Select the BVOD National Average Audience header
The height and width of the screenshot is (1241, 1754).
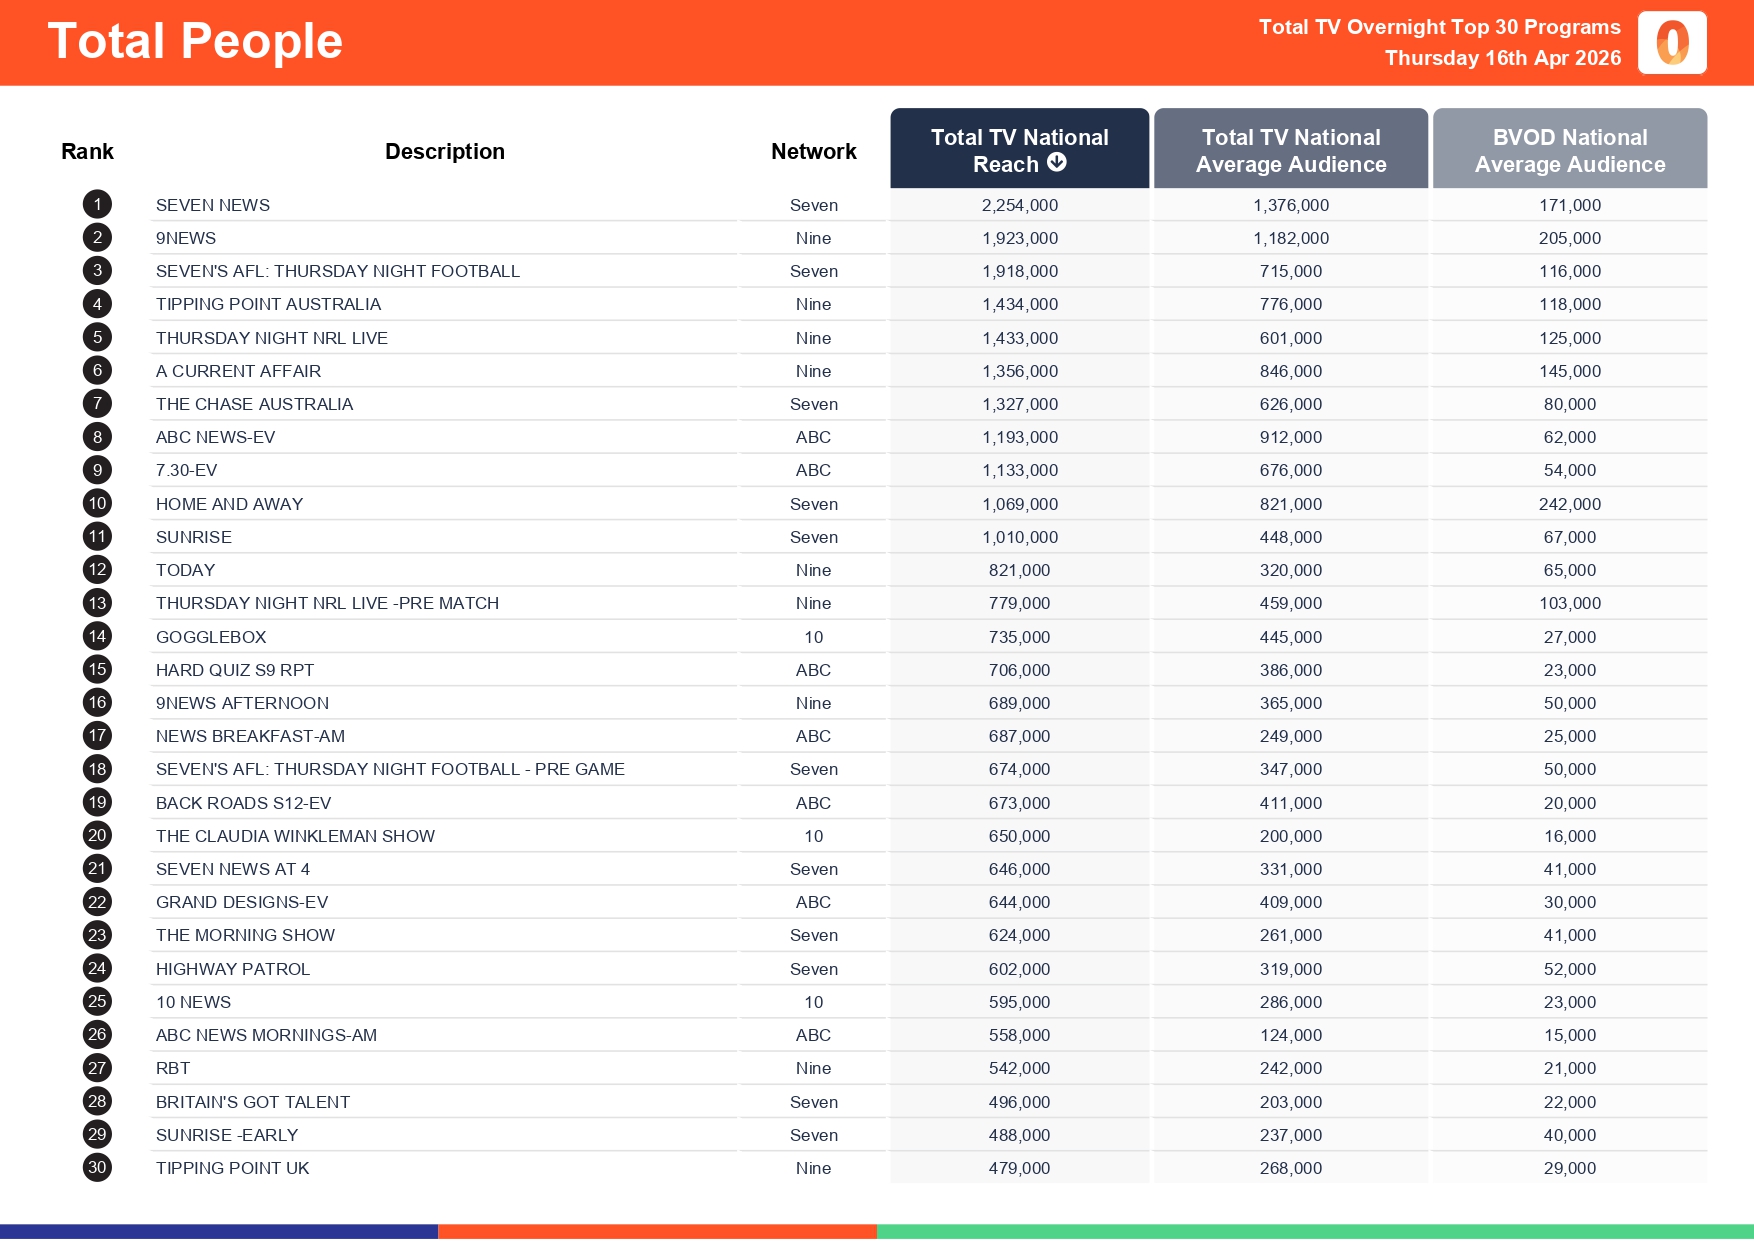pyautogui.click(x=1569, y=150)
